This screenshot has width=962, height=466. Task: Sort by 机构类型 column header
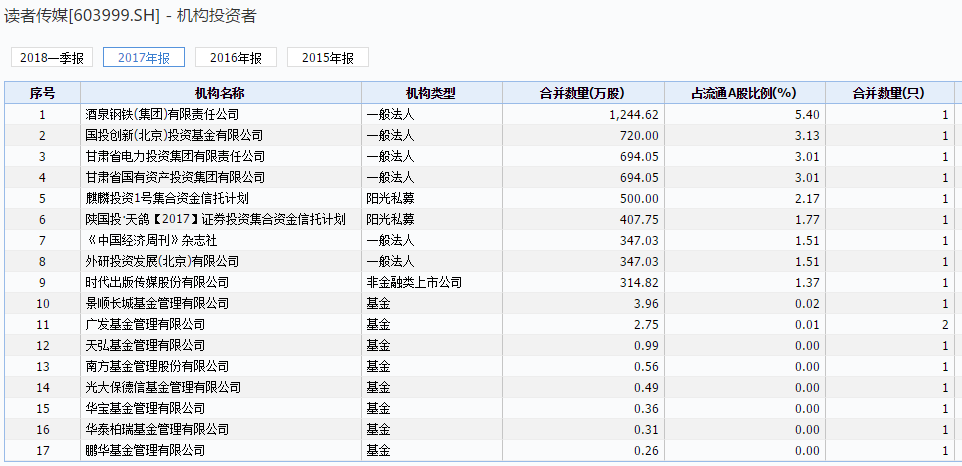click(430, 93)
